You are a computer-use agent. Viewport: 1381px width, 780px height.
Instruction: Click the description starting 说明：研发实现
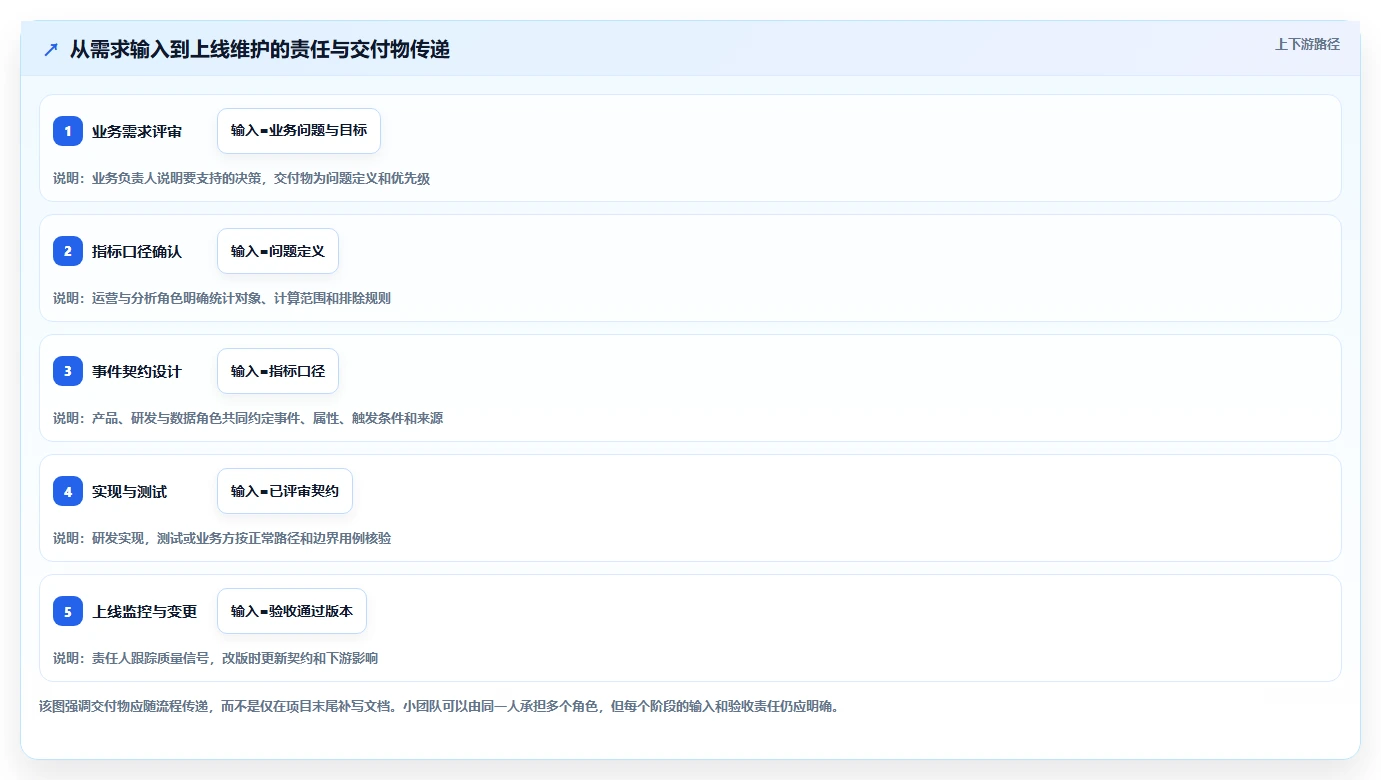pos(222,538)
